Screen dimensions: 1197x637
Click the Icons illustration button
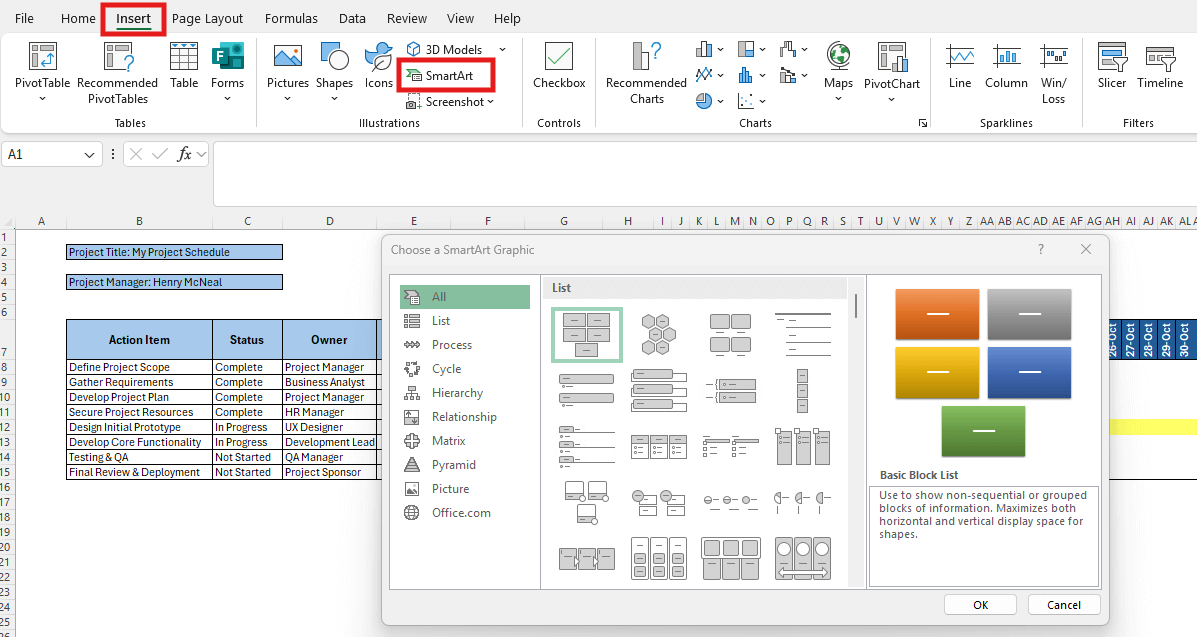[x=378, y=65]
